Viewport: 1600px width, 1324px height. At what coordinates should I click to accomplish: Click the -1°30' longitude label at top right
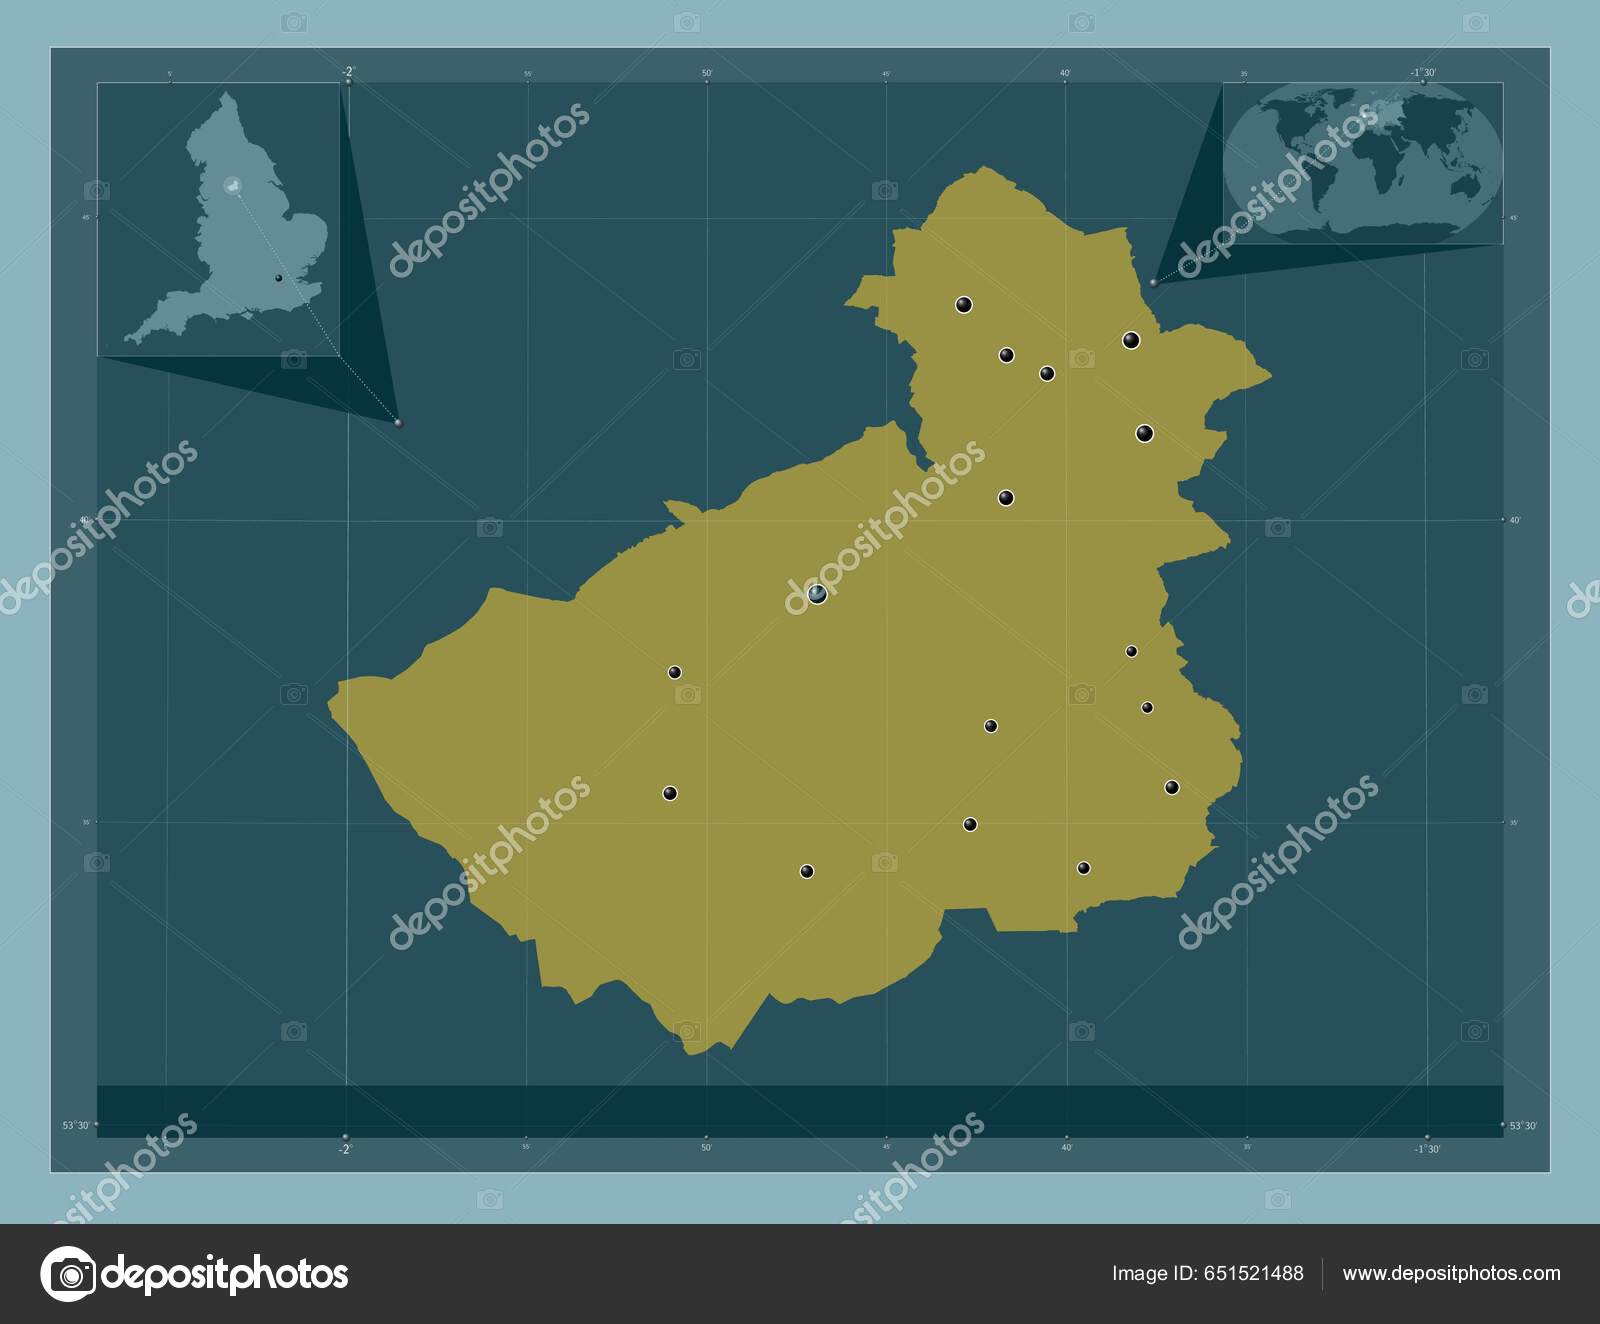(x=1422, y=73)
